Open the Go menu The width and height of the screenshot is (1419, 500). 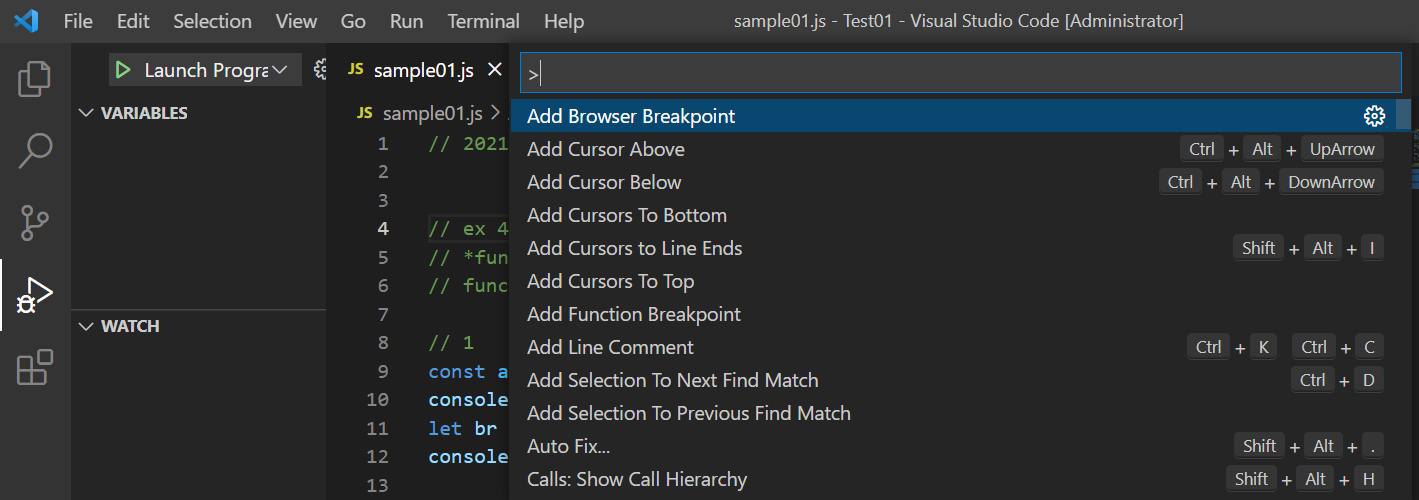(x=353, y=21)
